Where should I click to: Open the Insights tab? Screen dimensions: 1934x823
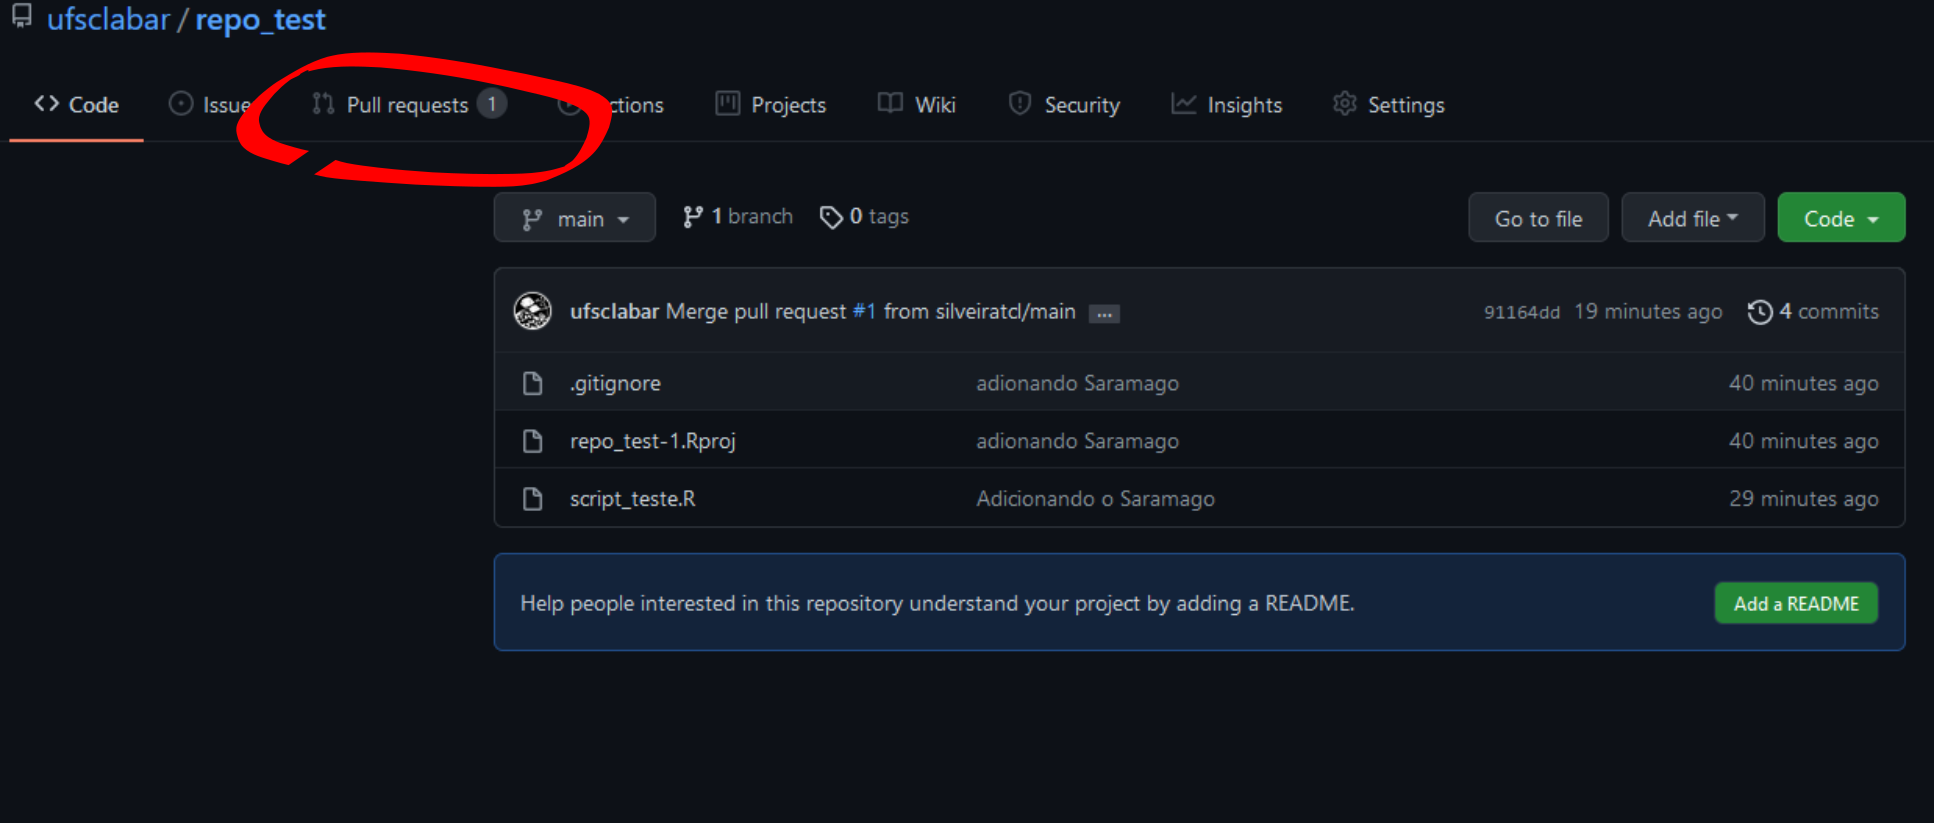pos(1226,104)
